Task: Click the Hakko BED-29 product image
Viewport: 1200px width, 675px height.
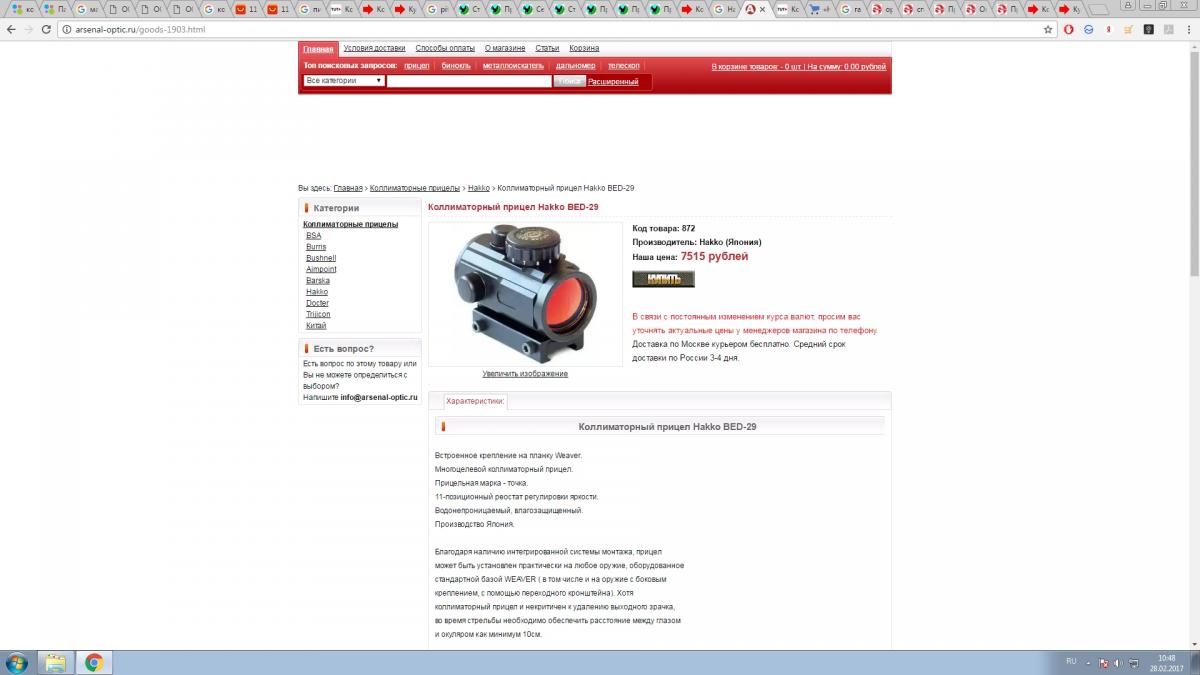Action: (525, 294)
